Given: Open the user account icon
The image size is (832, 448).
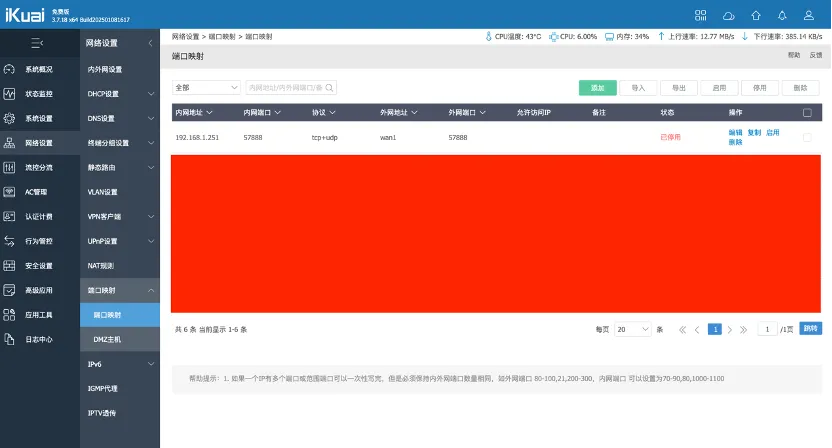Looking at the screenshot, I should tap(809, 15).
